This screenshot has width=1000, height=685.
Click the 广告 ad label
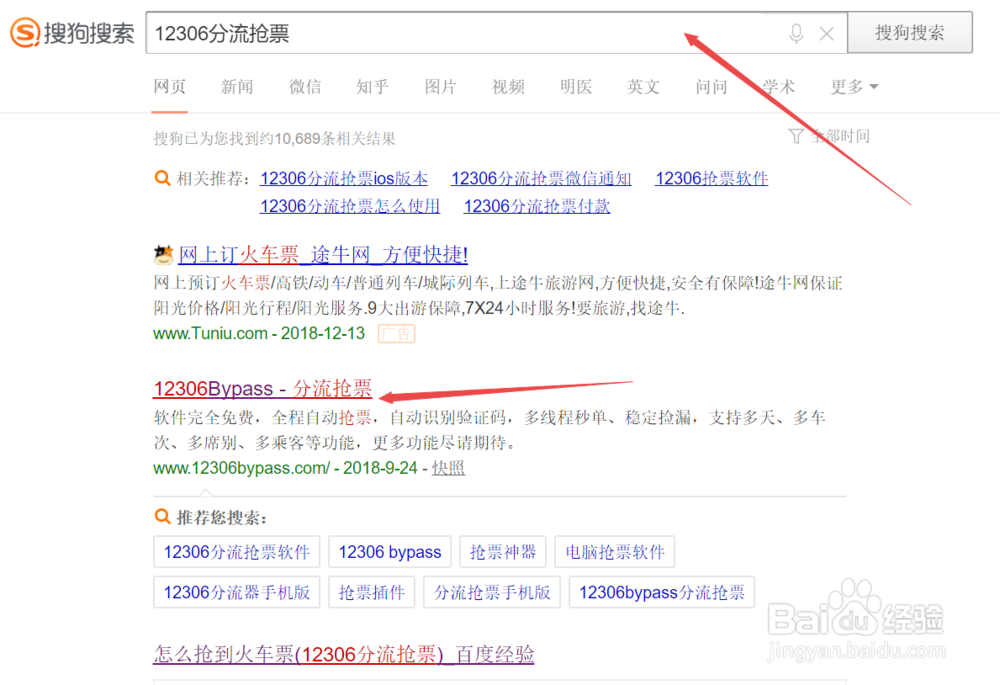[x=397, y=334]
